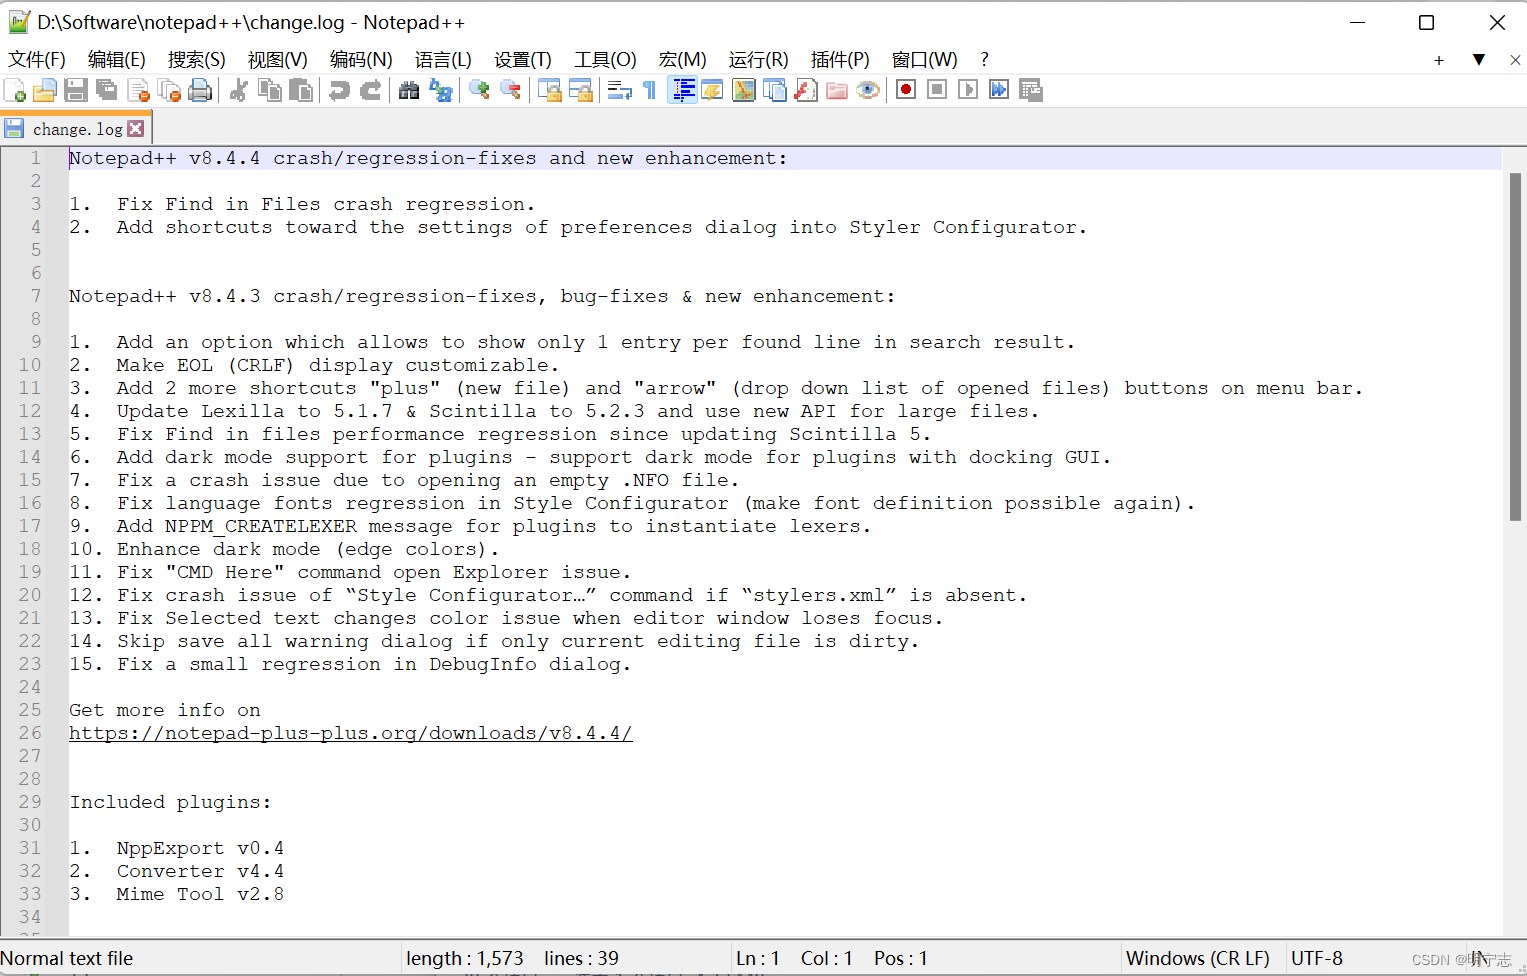
Task: Toggle the monitoring eye icon
Action: click(x=868, y=90)
